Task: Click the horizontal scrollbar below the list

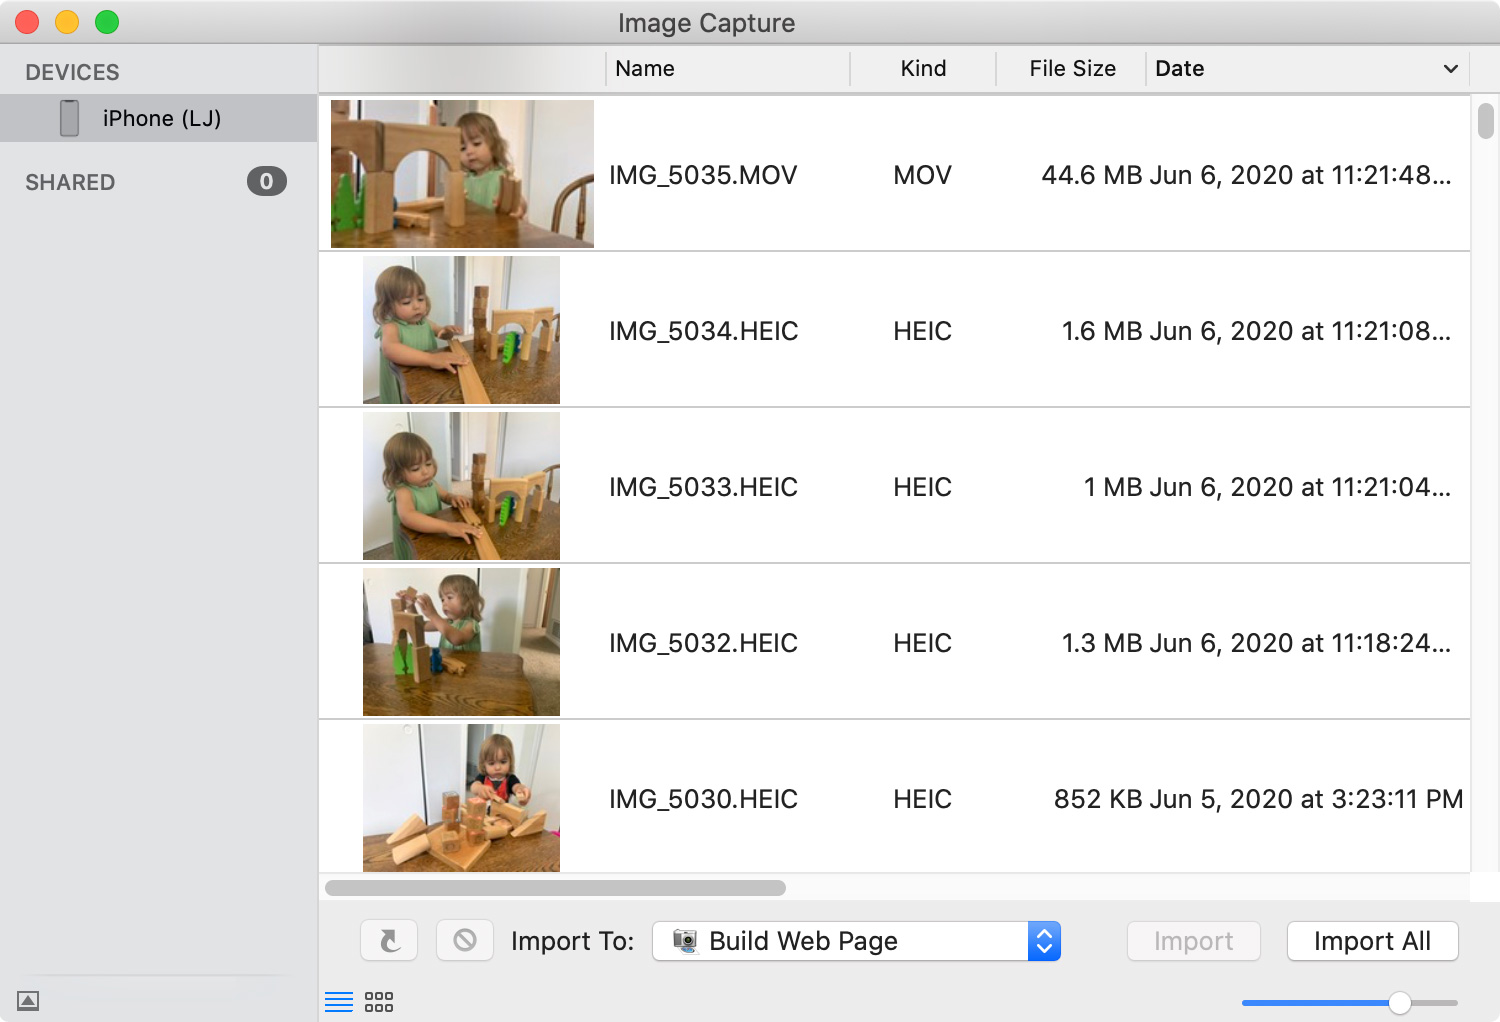Action: [x=555, y=888]
